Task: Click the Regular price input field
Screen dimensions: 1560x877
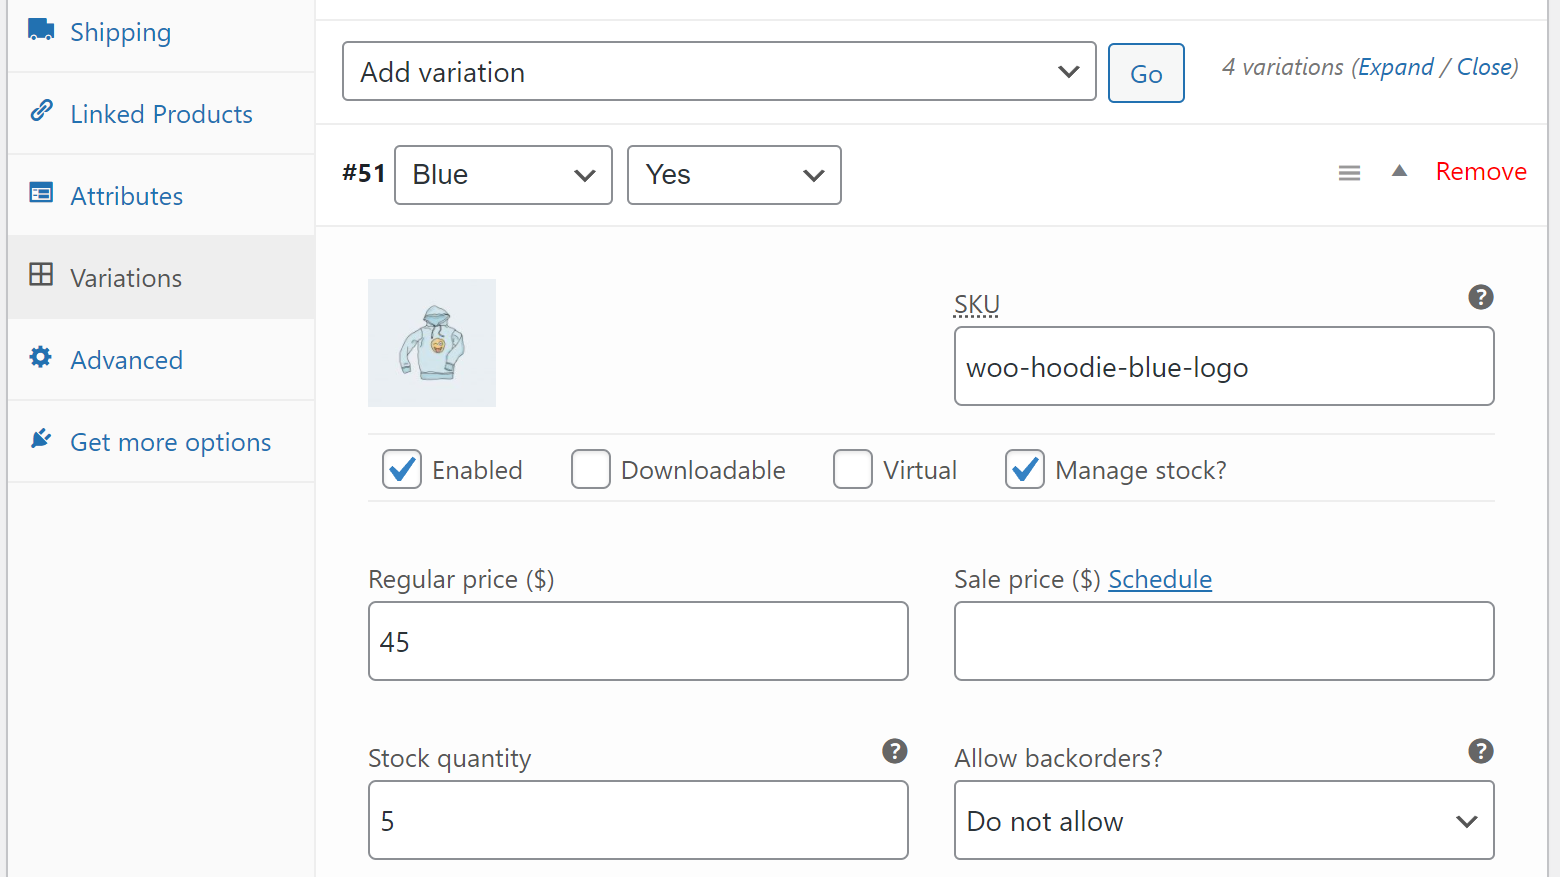Action: point(638,641)
